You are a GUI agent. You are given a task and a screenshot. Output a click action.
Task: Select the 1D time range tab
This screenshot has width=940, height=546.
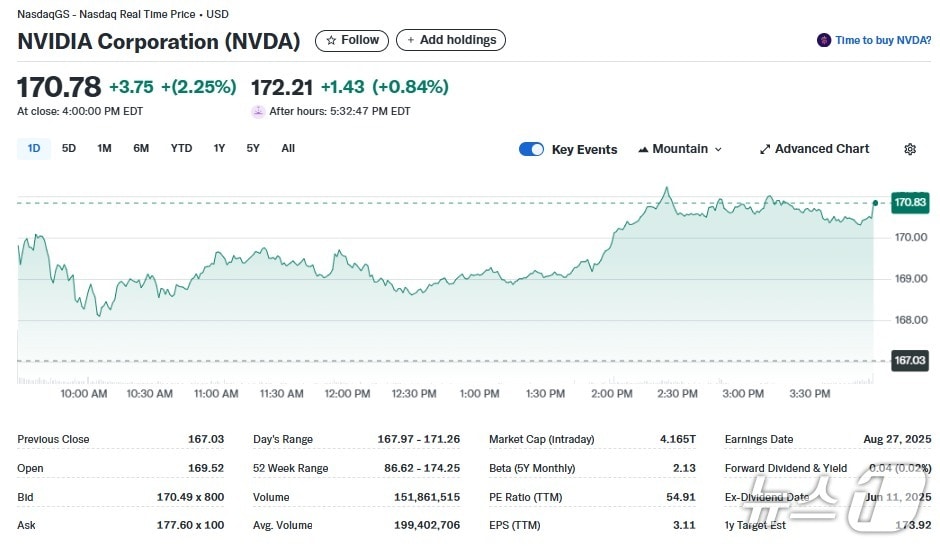[x=34, y=148]
